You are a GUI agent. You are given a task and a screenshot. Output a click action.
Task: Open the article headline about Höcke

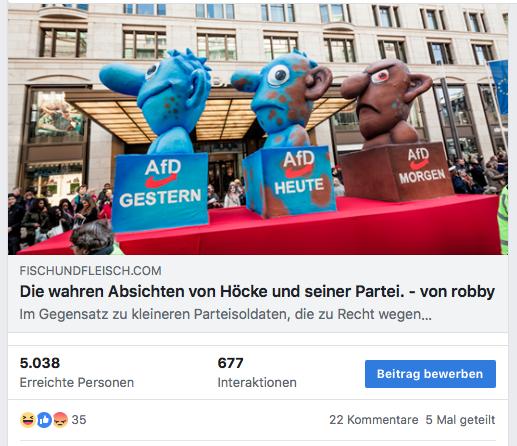[x=257, y=292]
